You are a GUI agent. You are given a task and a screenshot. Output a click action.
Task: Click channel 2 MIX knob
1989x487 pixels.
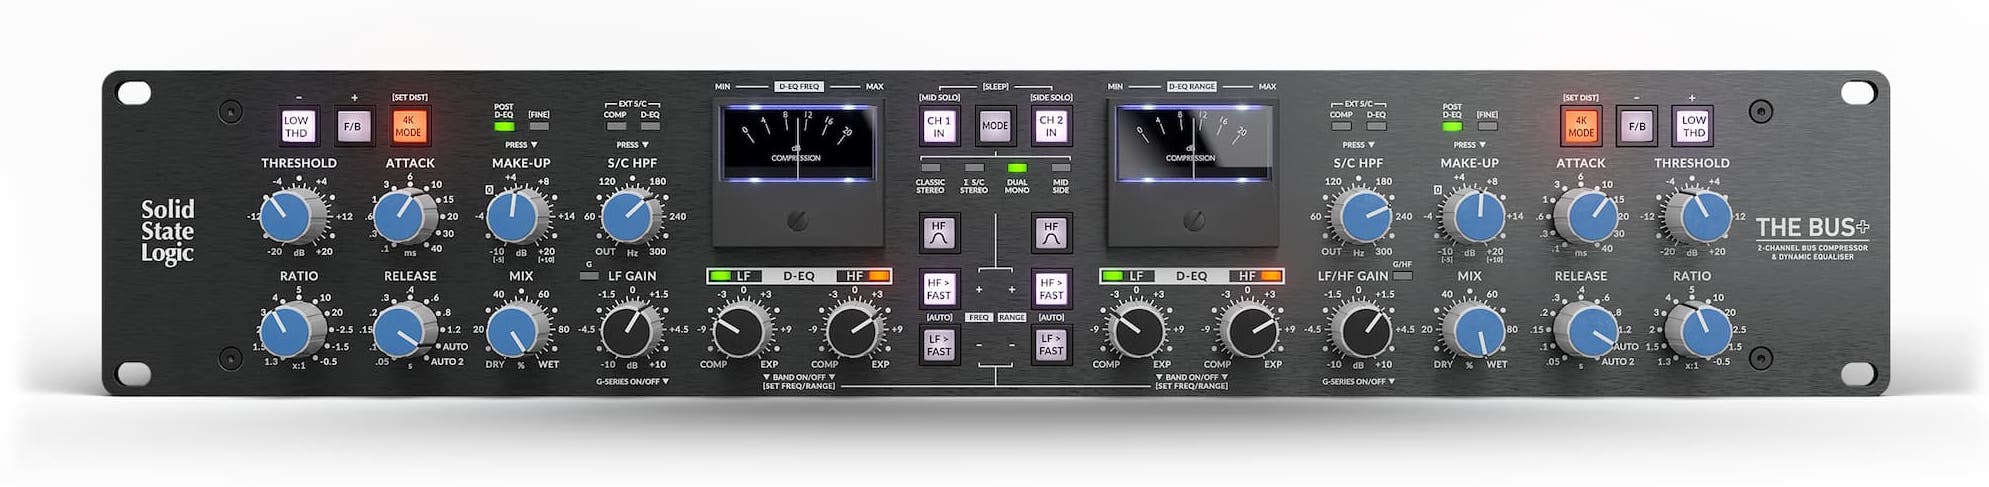[1476, 329]
